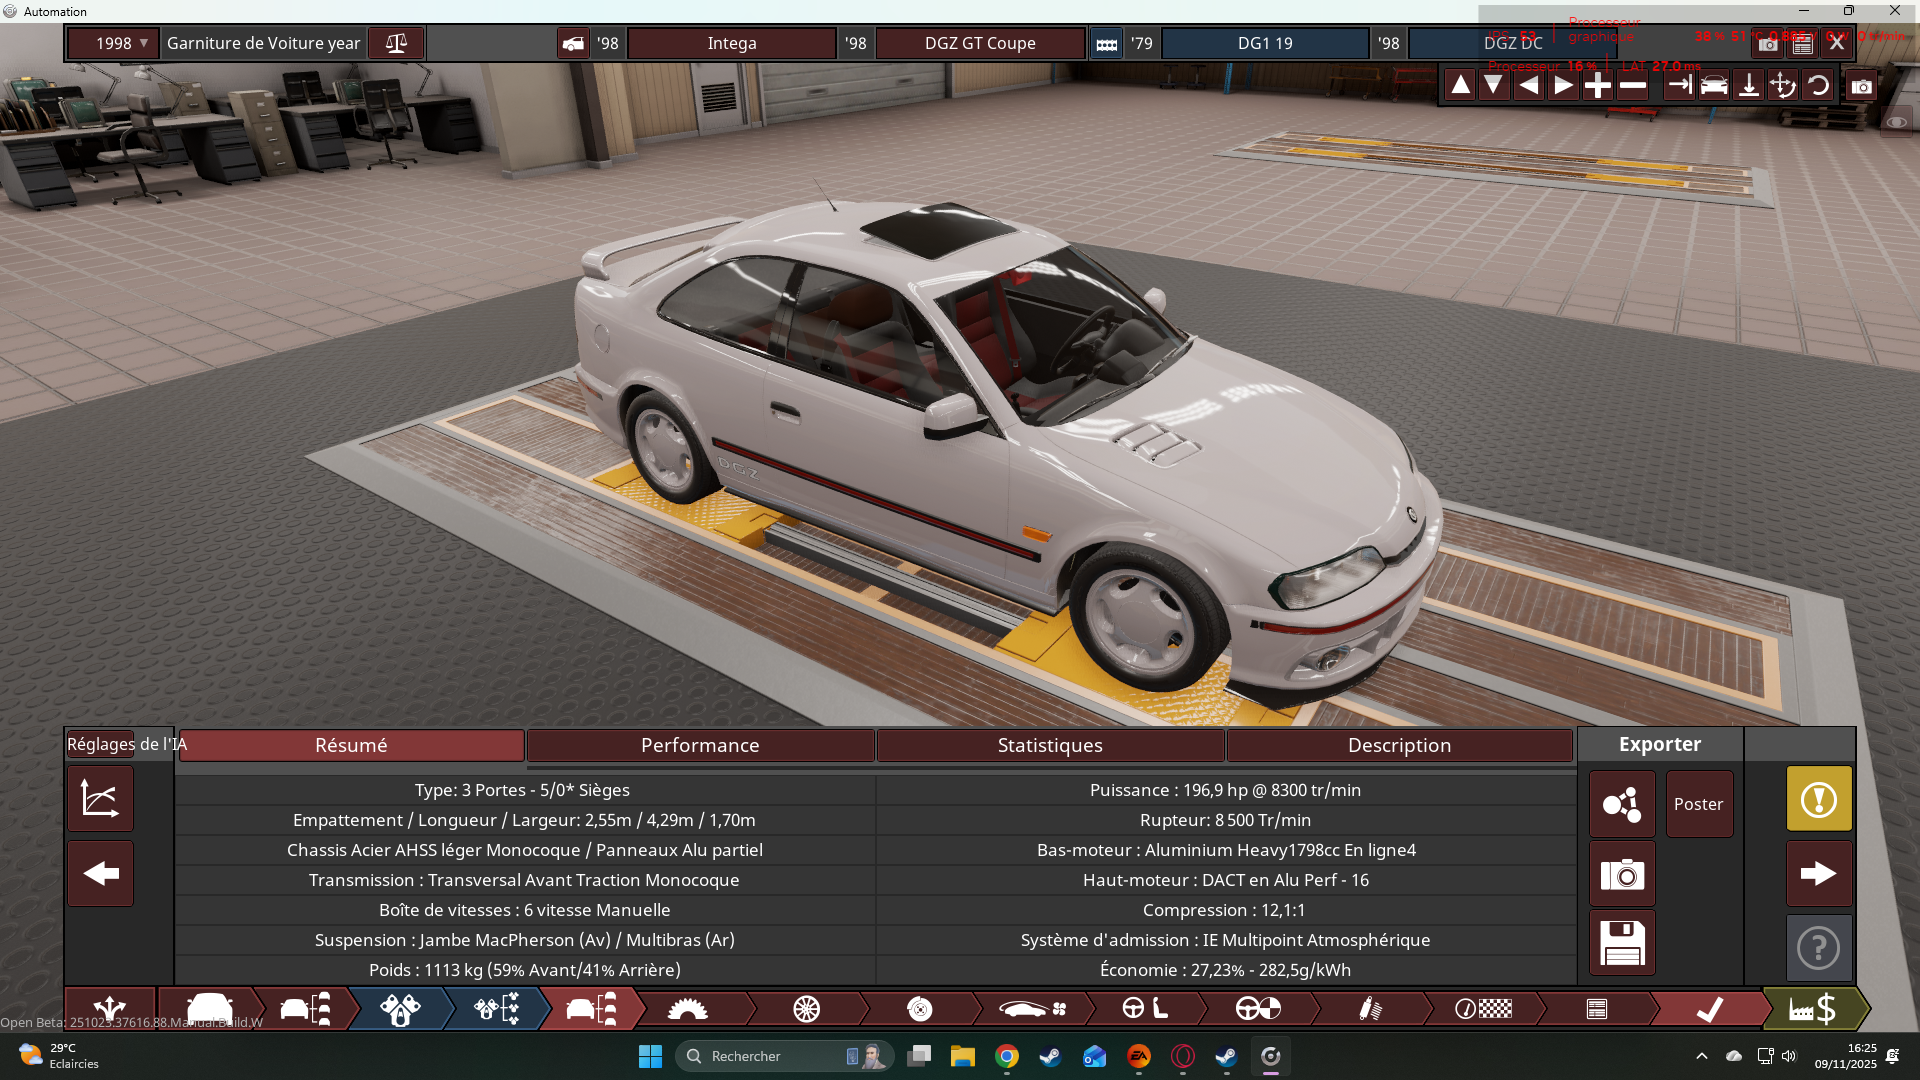The height and width of the screenshot is (1080, 1920).
Task: Open the graph chart icon in AI settings
Action: click(100, 798)
